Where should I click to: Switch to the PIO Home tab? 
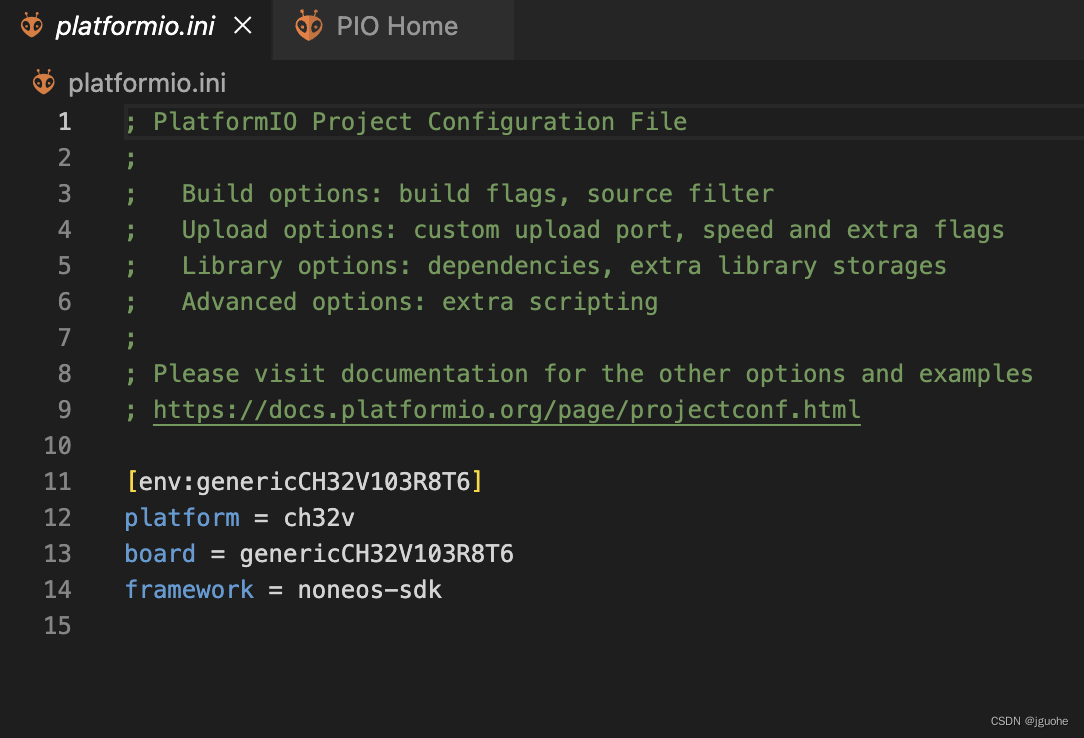396,26
